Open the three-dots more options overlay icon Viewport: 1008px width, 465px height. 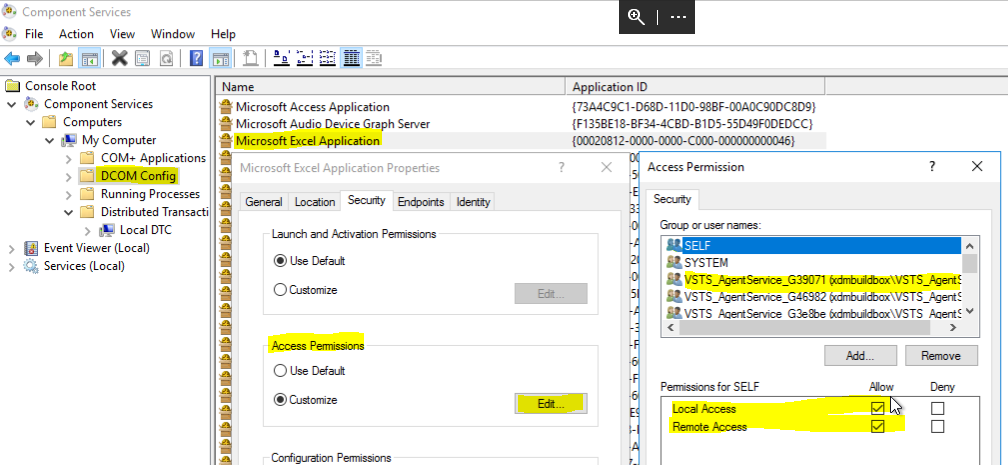[678, 17]
